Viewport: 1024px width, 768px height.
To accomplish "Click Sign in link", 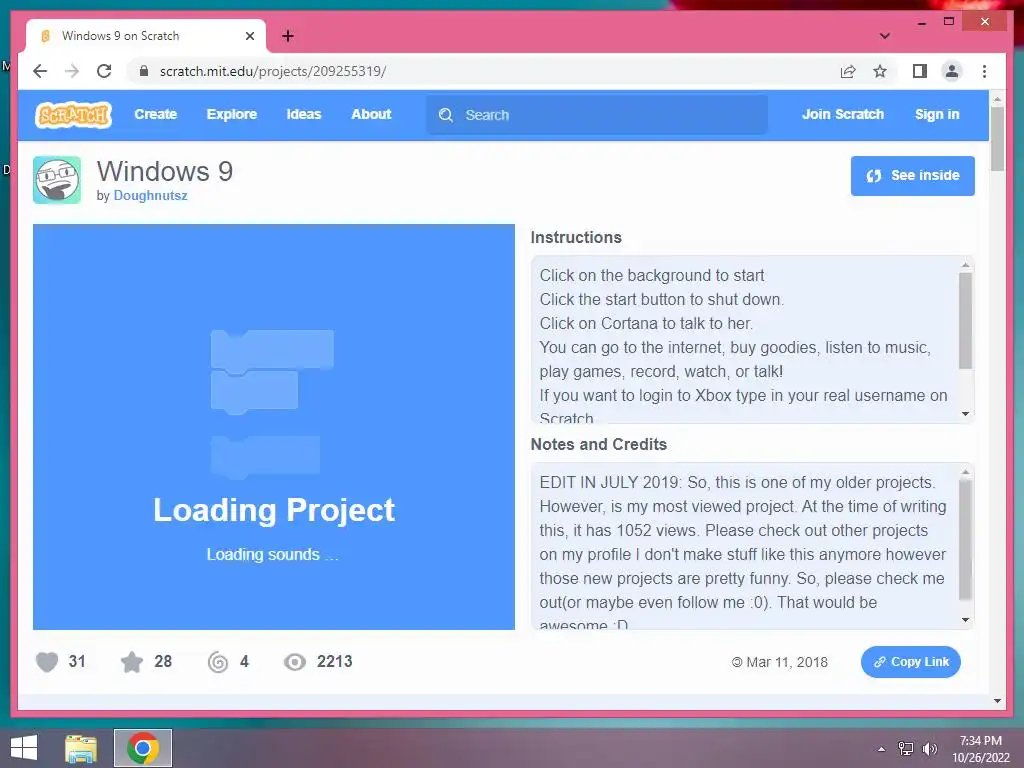I will (x=936, y=114).
